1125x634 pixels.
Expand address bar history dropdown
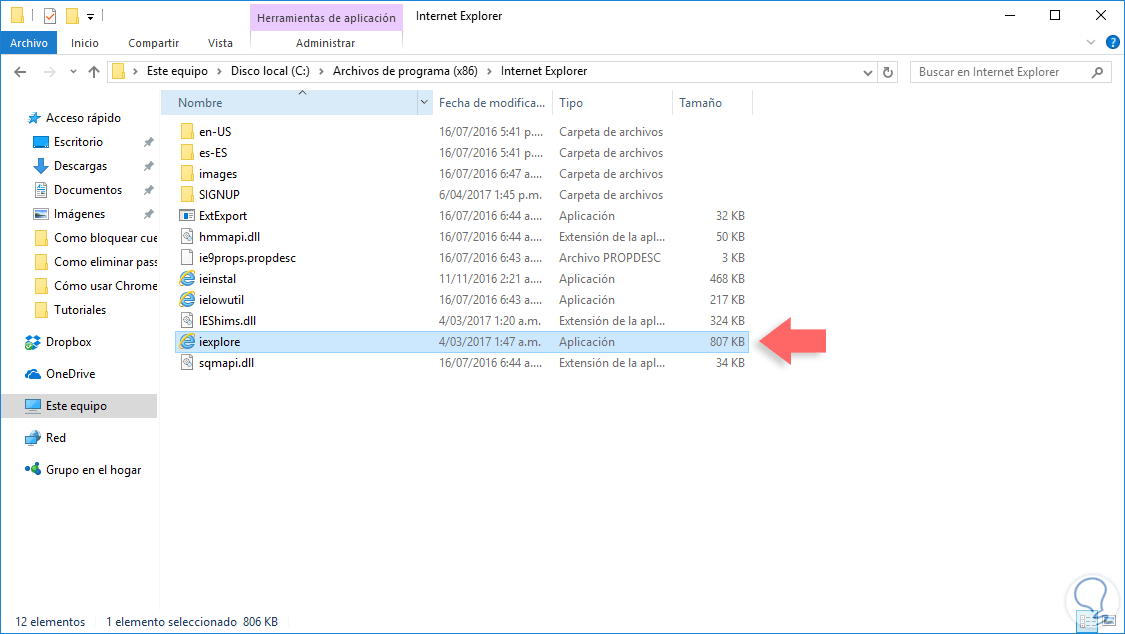[x=867, y=72]
